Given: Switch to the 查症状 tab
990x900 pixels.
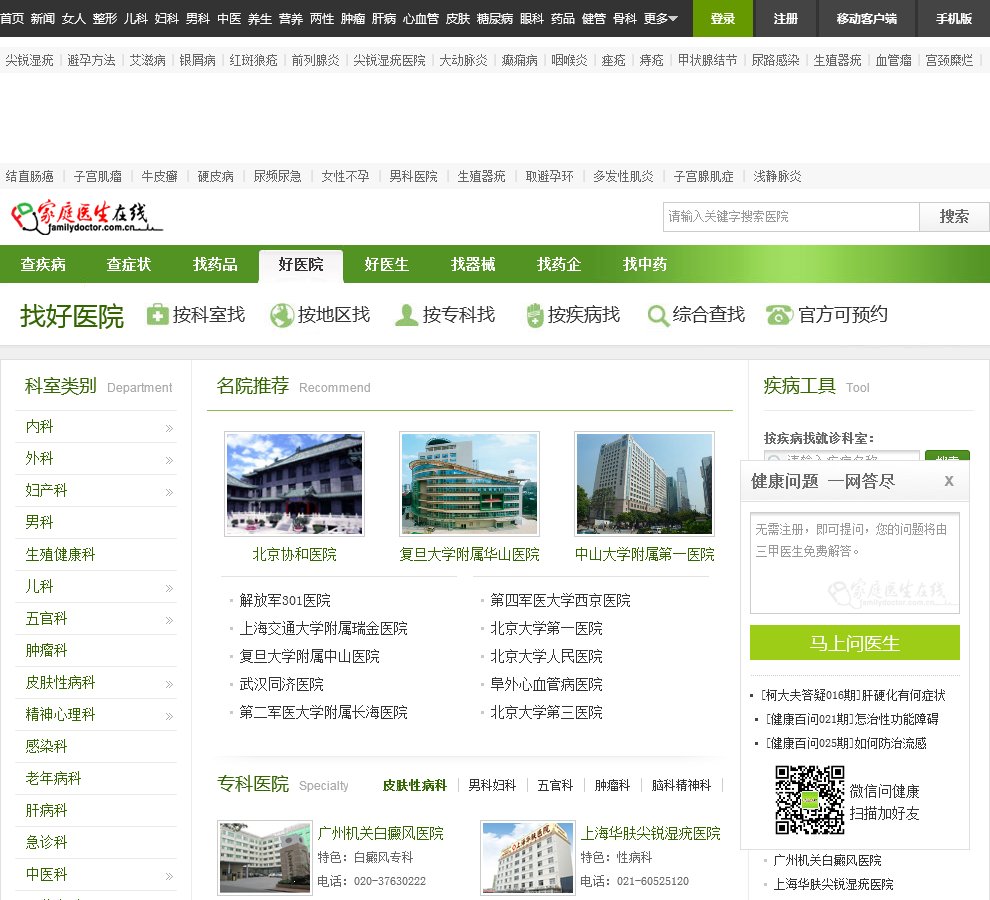Looking at the screenshot, I should pyautogui.click(x=129, y=264).
